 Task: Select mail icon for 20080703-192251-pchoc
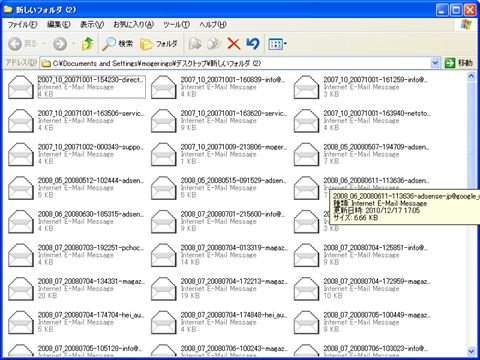tap(21, 256)
